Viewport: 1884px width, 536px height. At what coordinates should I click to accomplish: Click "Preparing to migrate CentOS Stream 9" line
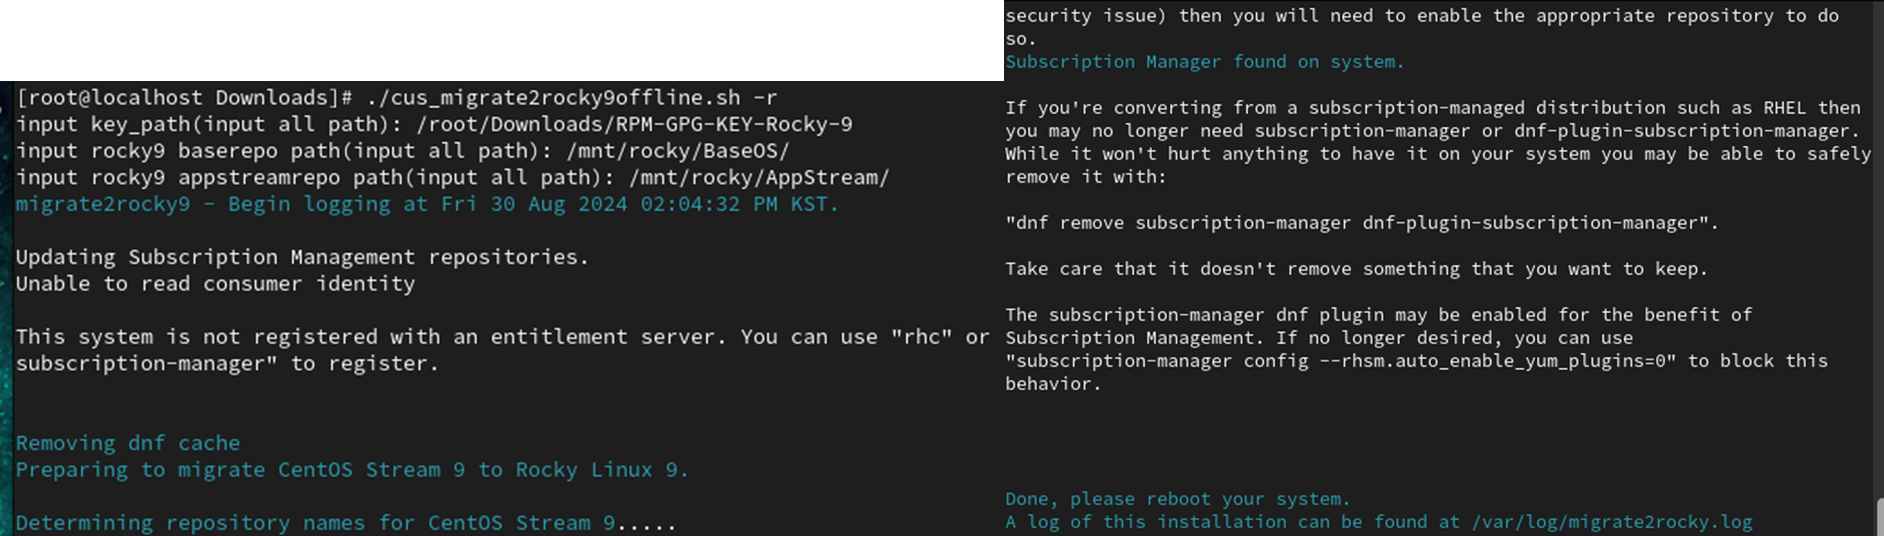[352, 470]
